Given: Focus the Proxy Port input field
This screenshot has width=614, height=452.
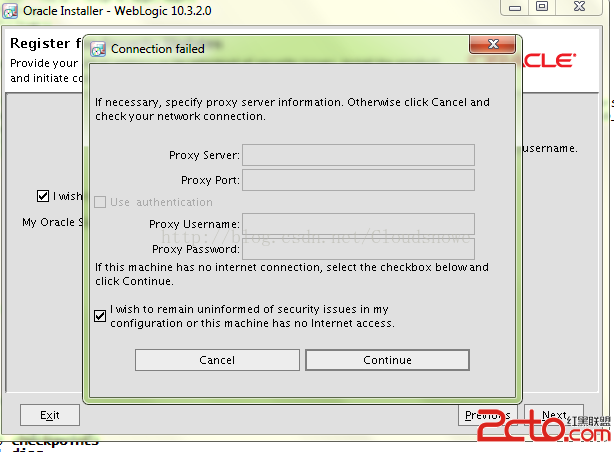Looking at the screenshot, I should click(x=358, y=180).
